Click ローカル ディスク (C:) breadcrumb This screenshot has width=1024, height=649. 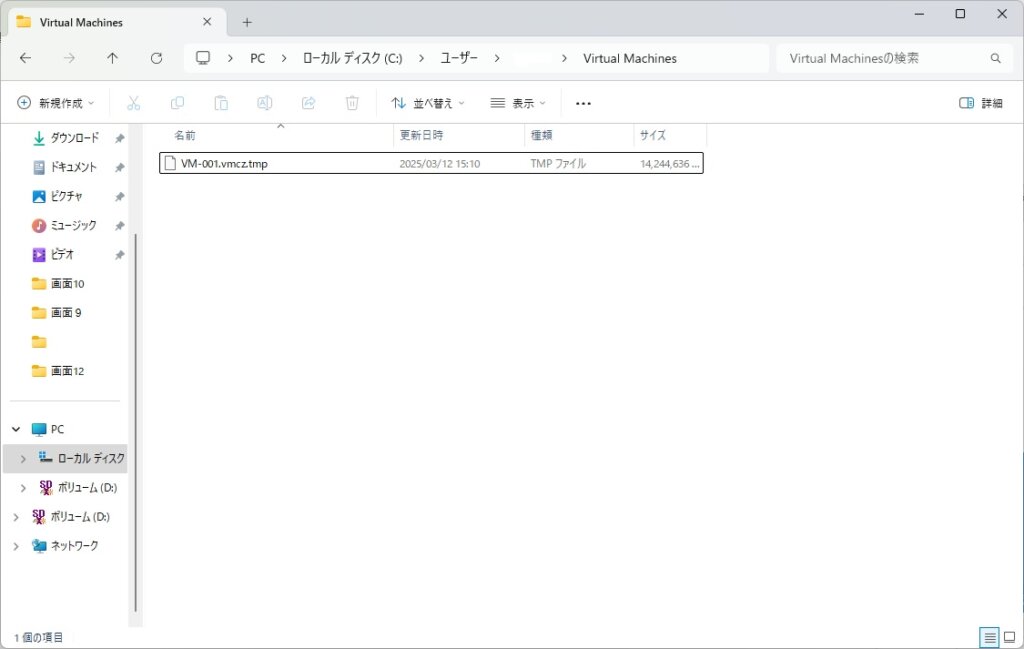pos(353,58)
